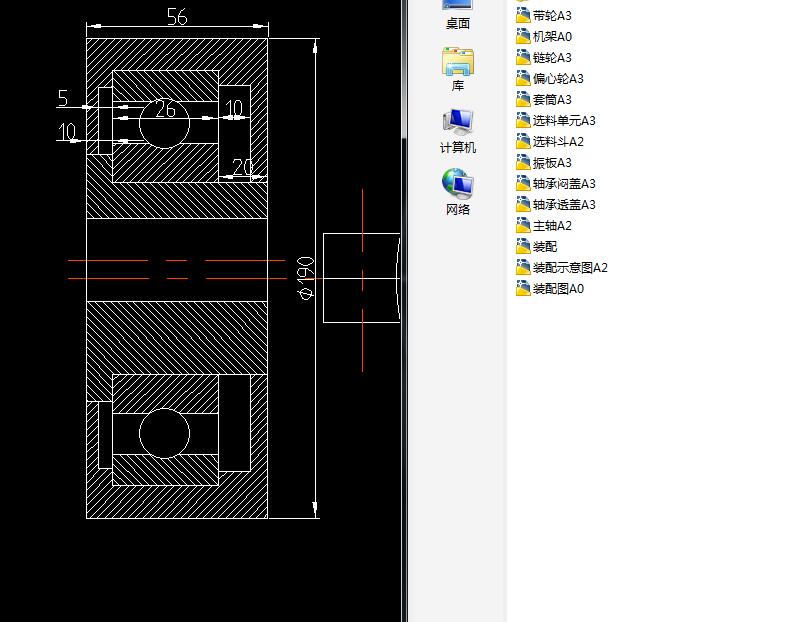Click the drawing file icon for 机架A0
Screen dimensions: 806x622
point(521,36)
